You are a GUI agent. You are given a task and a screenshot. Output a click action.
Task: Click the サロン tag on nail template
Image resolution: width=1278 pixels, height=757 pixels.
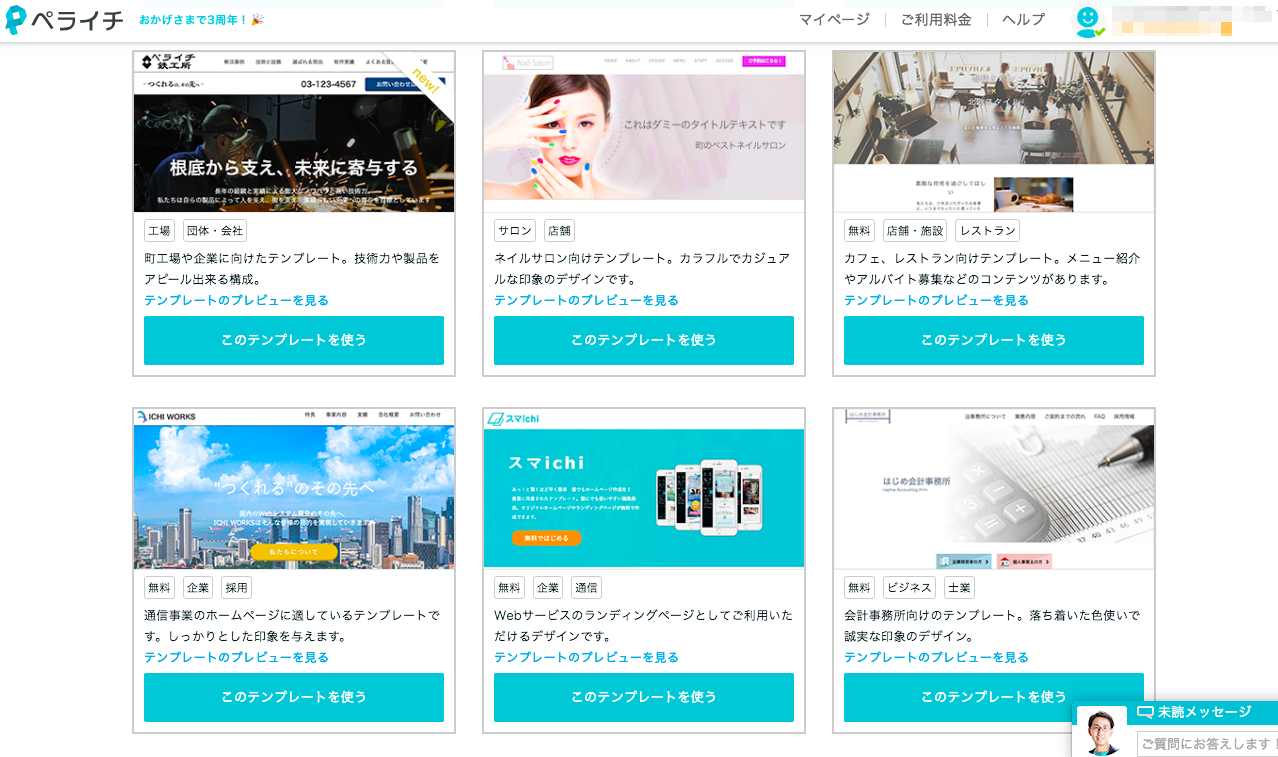tap(515, 231)
